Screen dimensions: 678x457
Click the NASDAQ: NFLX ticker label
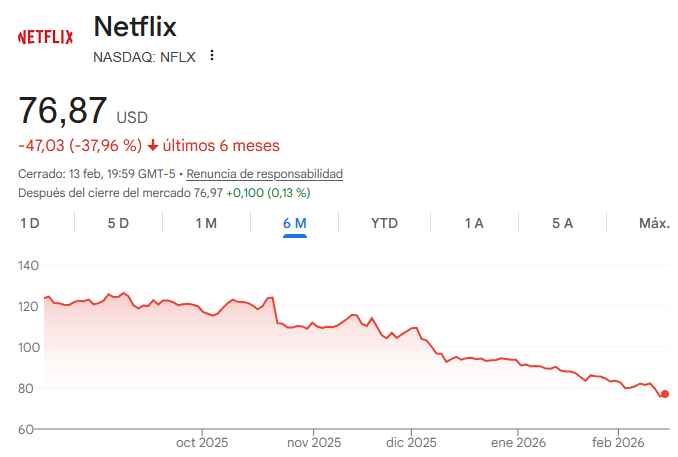coord(144,57)
